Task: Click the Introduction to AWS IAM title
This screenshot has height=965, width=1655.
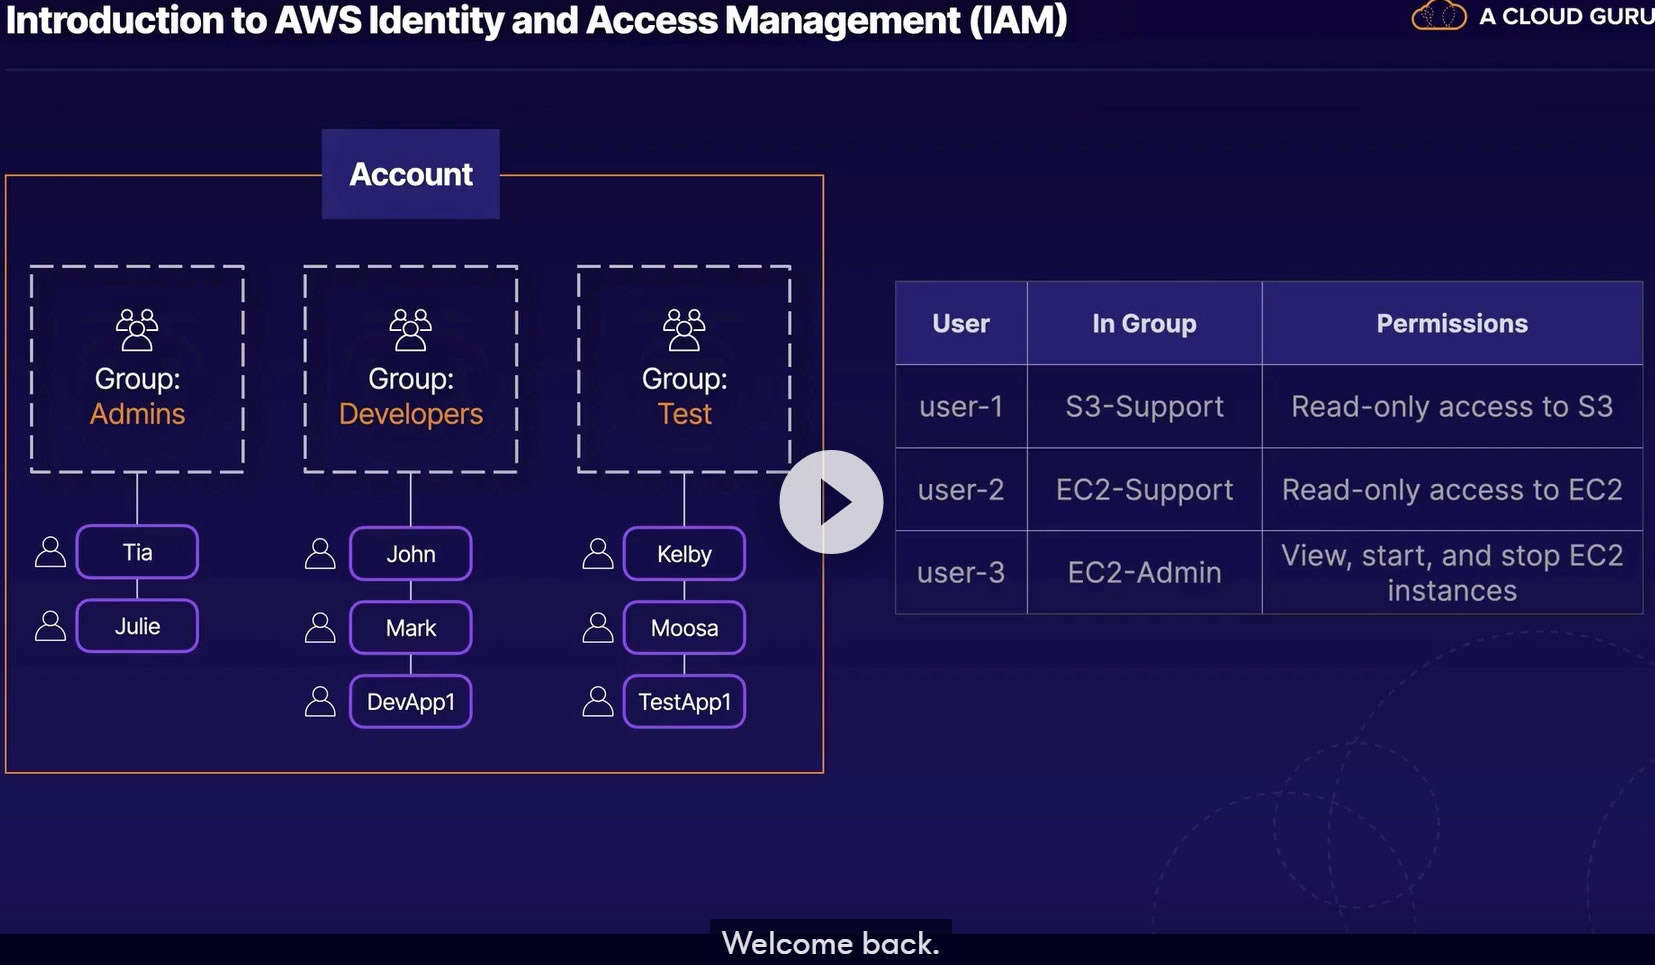Action: (x=537, y=20)
